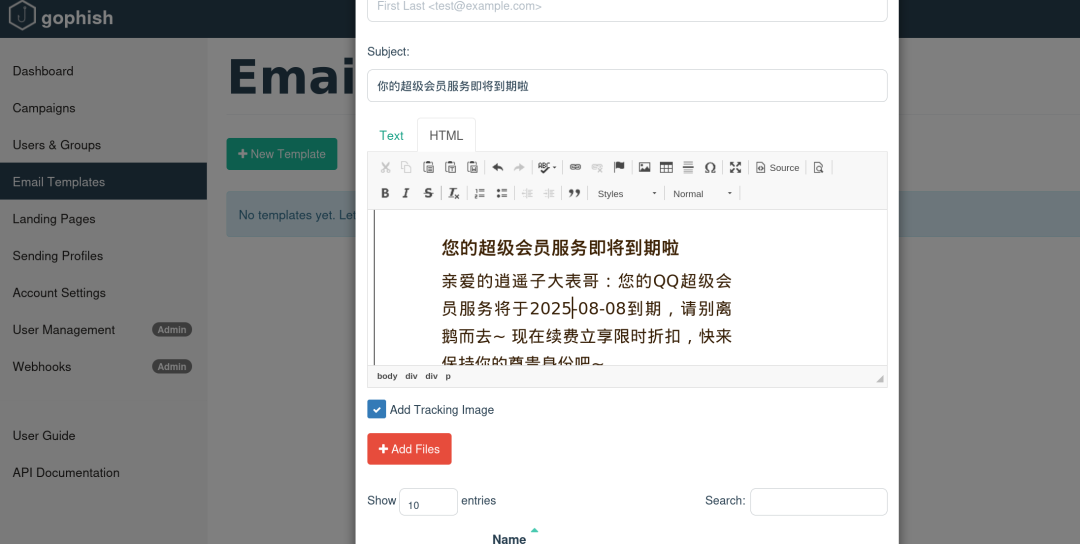Click Paste as plain text icon

(450, 167)
